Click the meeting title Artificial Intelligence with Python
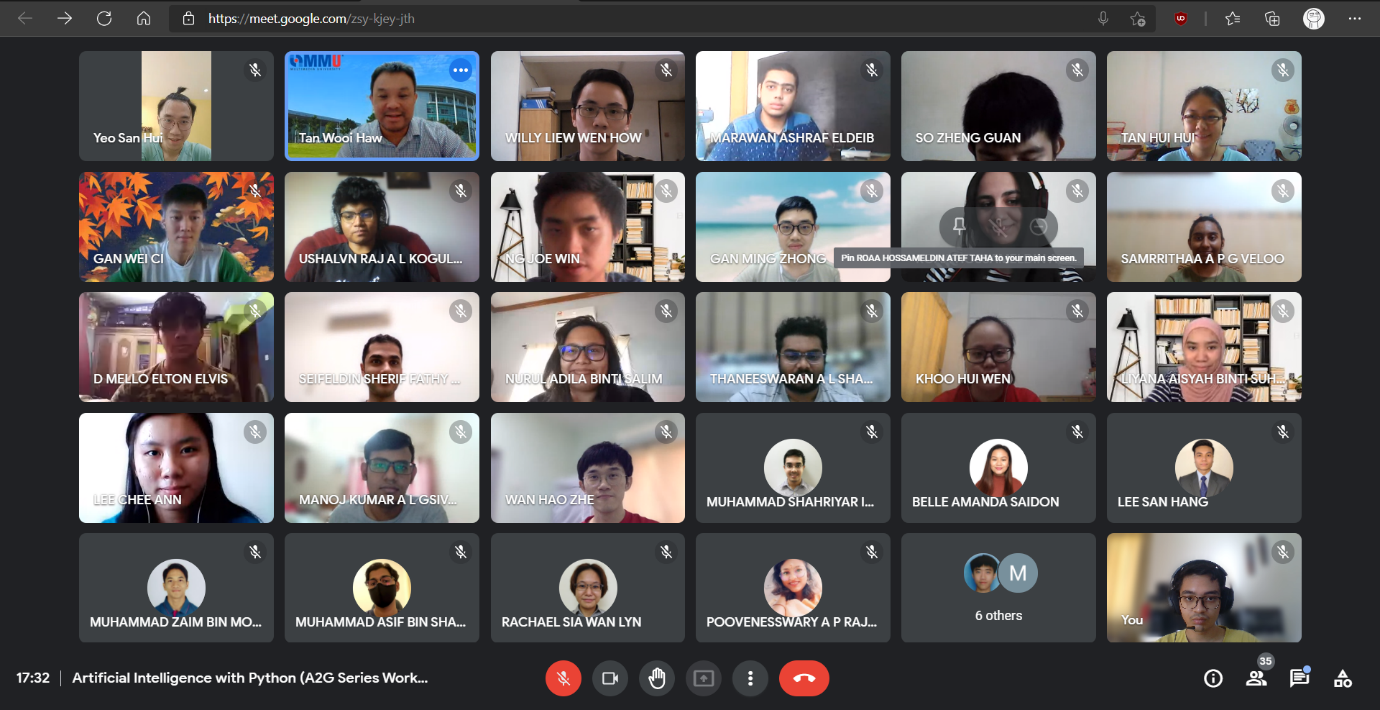This screenshot has width=1380, height=710. coord(250,678)
